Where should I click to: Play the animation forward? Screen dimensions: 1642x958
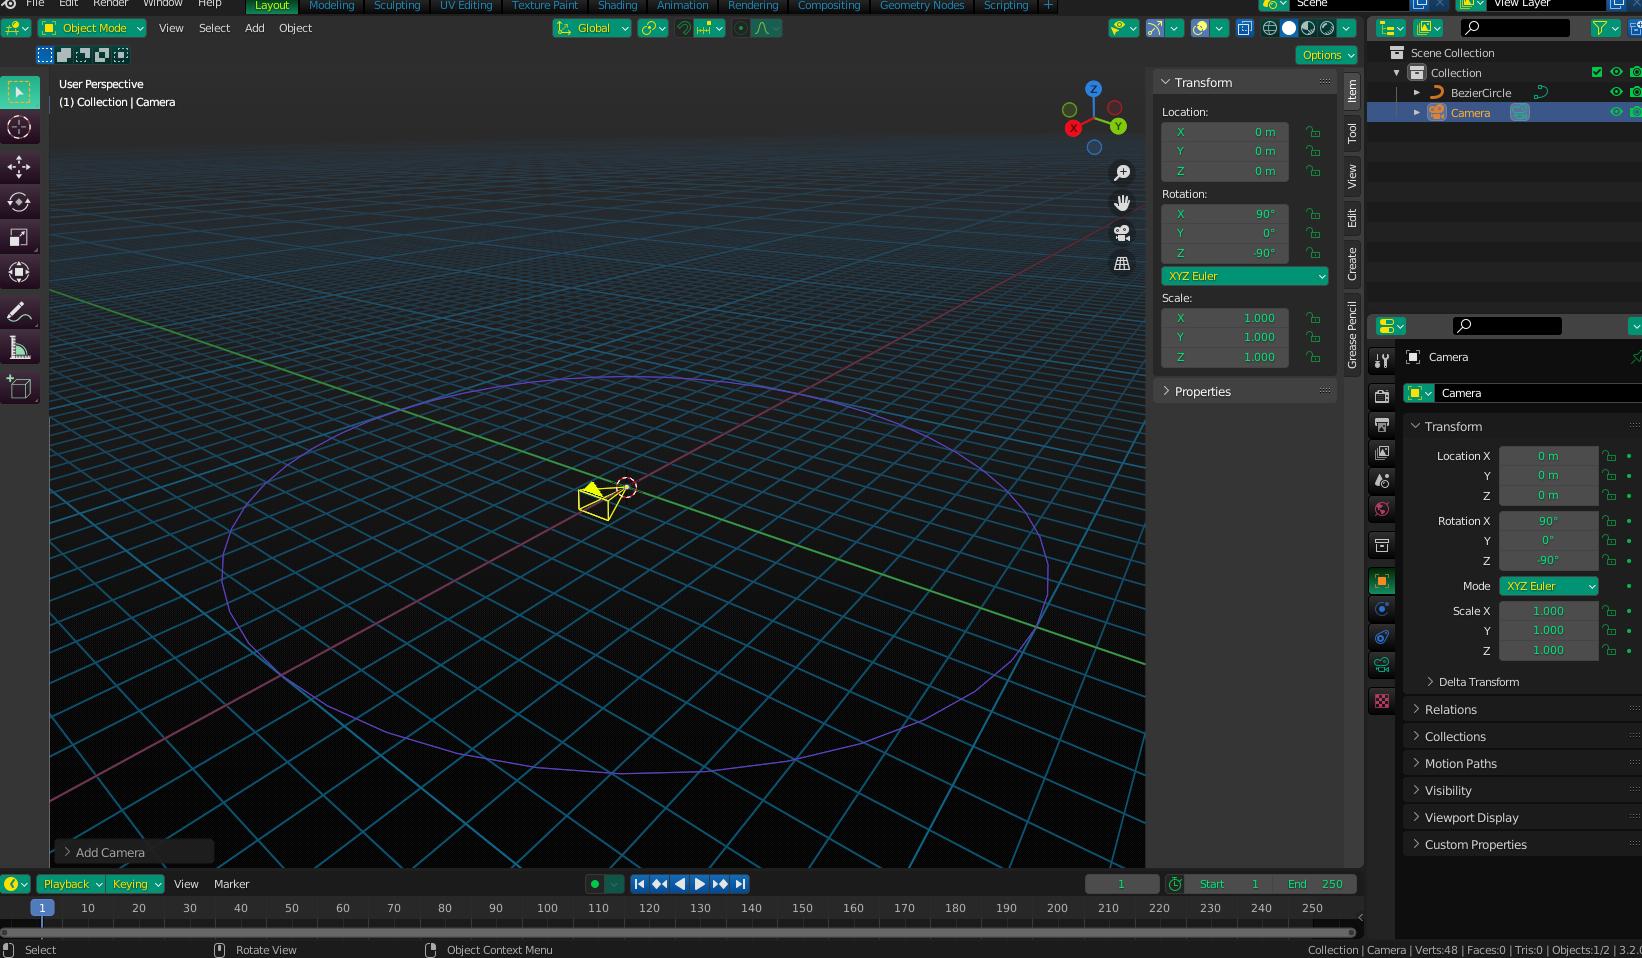[700, 884]
